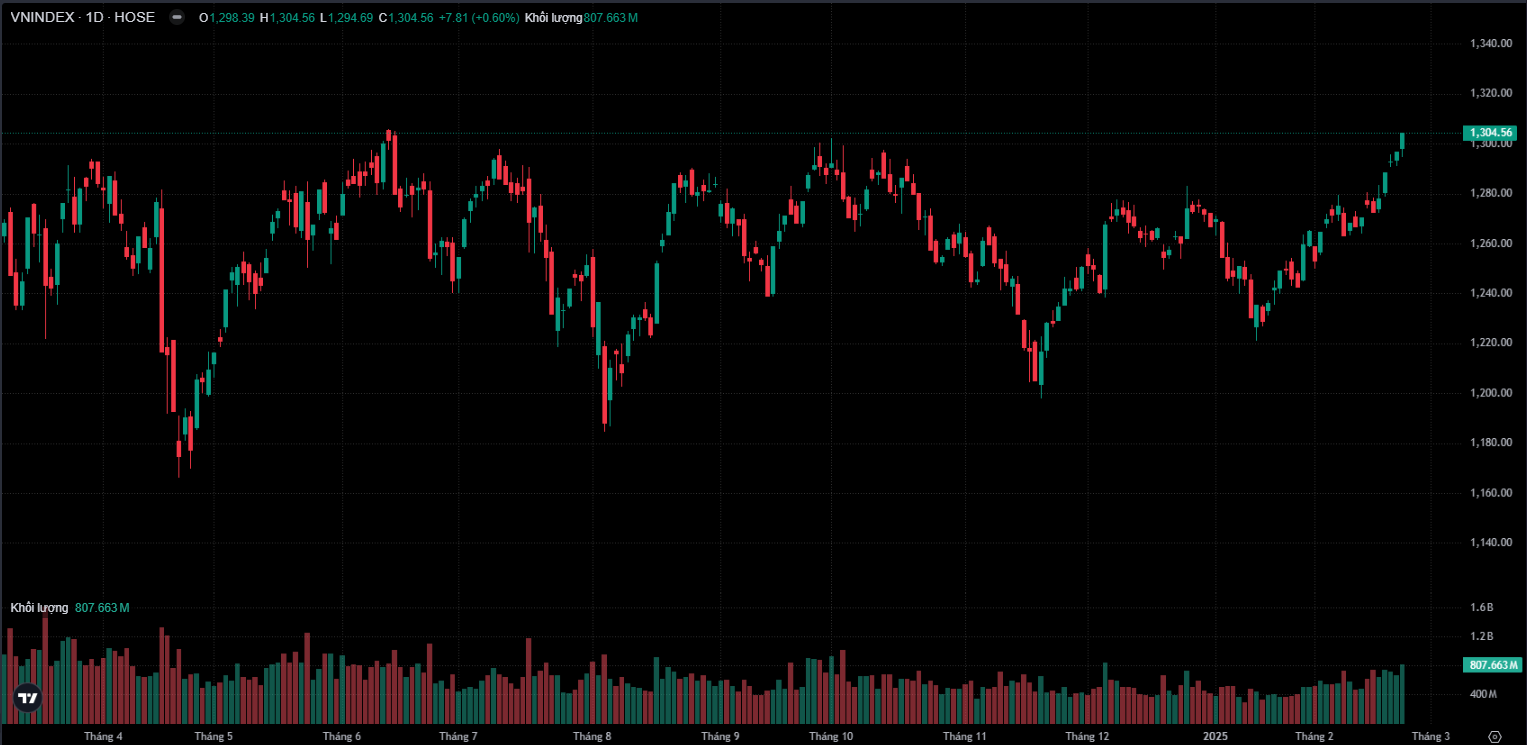Select the Tháng 12 time axis label
The width and height of the screenshot is (1527, 745).
click(x=1087, y=737)
